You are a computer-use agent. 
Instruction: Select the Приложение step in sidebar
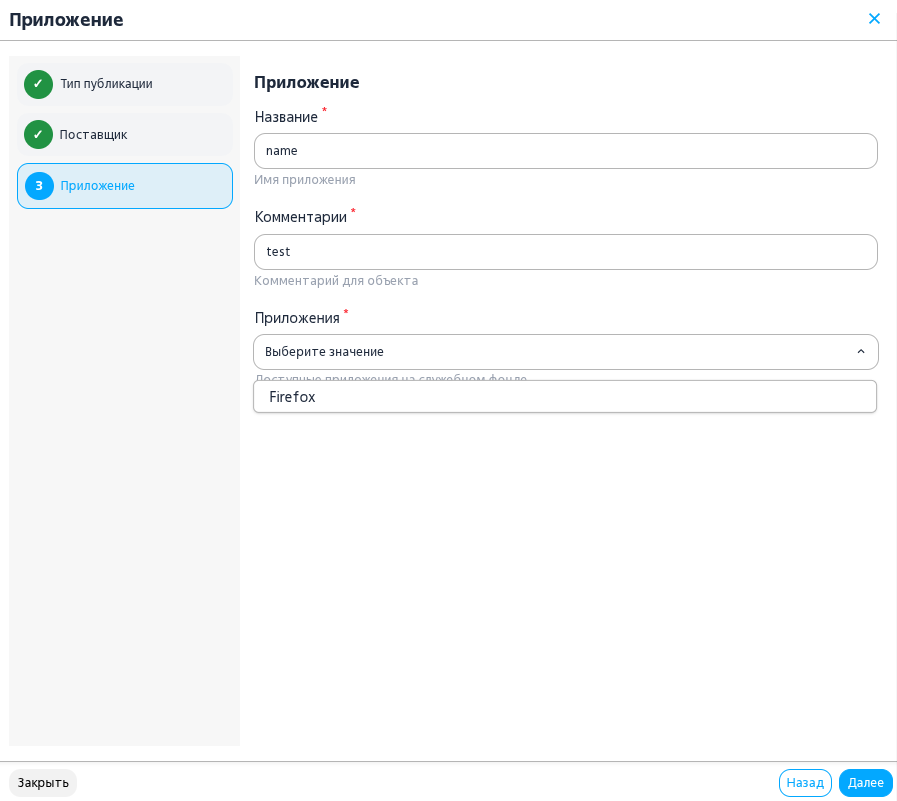(x=125, y=186)
